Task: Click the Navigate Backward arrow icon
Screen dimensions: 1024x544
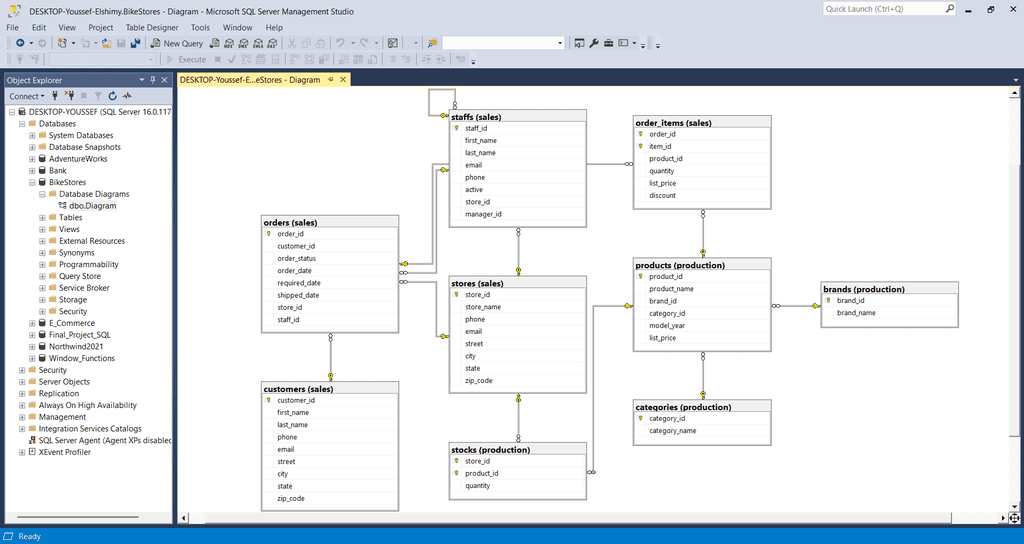Action: [19, 43]
